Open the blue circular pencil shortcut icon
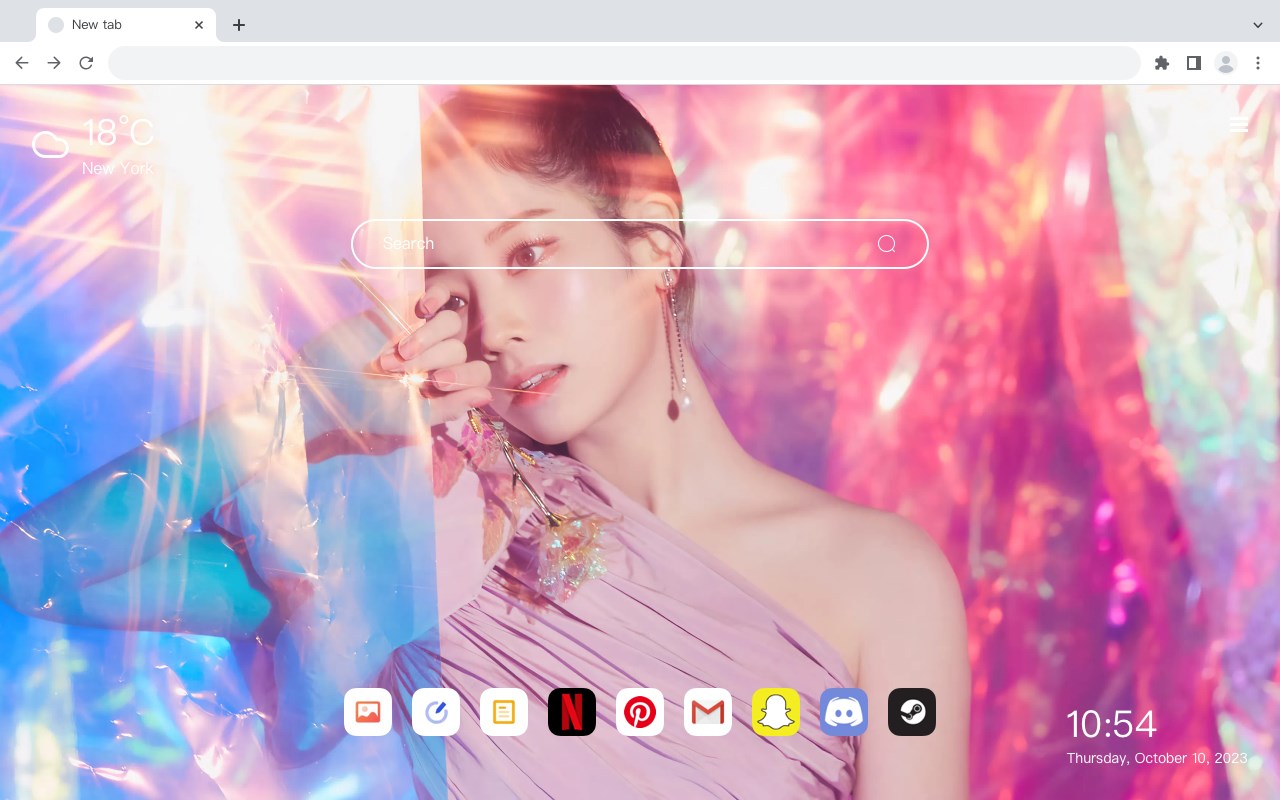The image size is (1280, 800). tap(436, 712)
